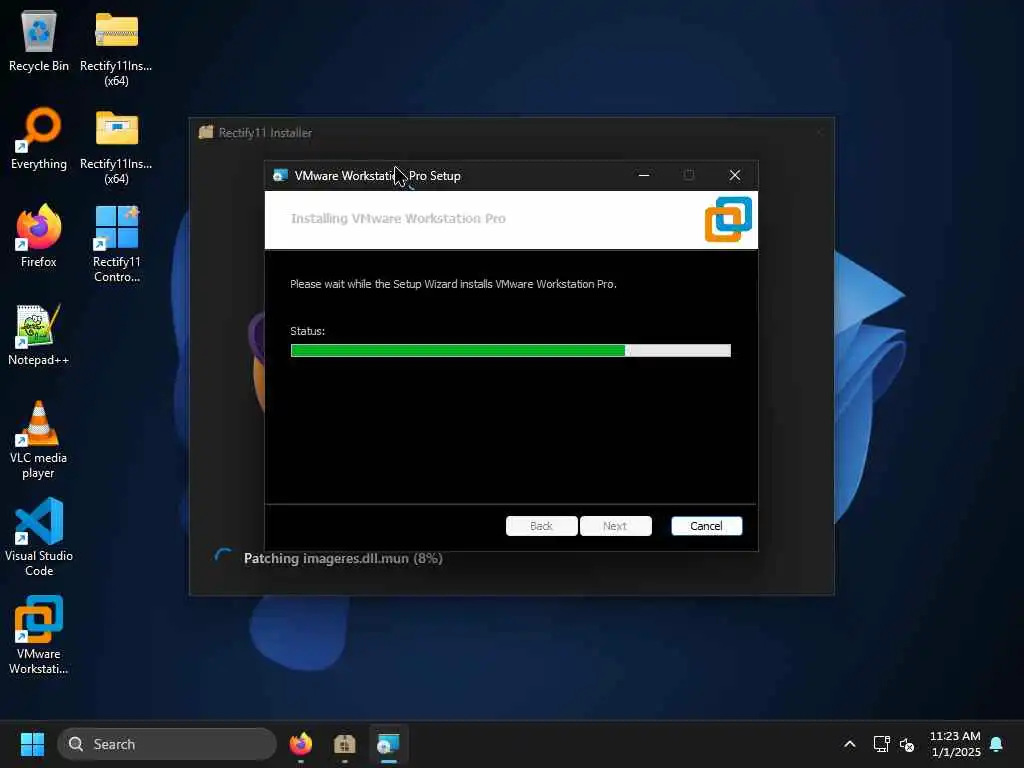Cancel the VMware Workstation Pro installation
The image size is (1024, 768).
coord(707,526)
